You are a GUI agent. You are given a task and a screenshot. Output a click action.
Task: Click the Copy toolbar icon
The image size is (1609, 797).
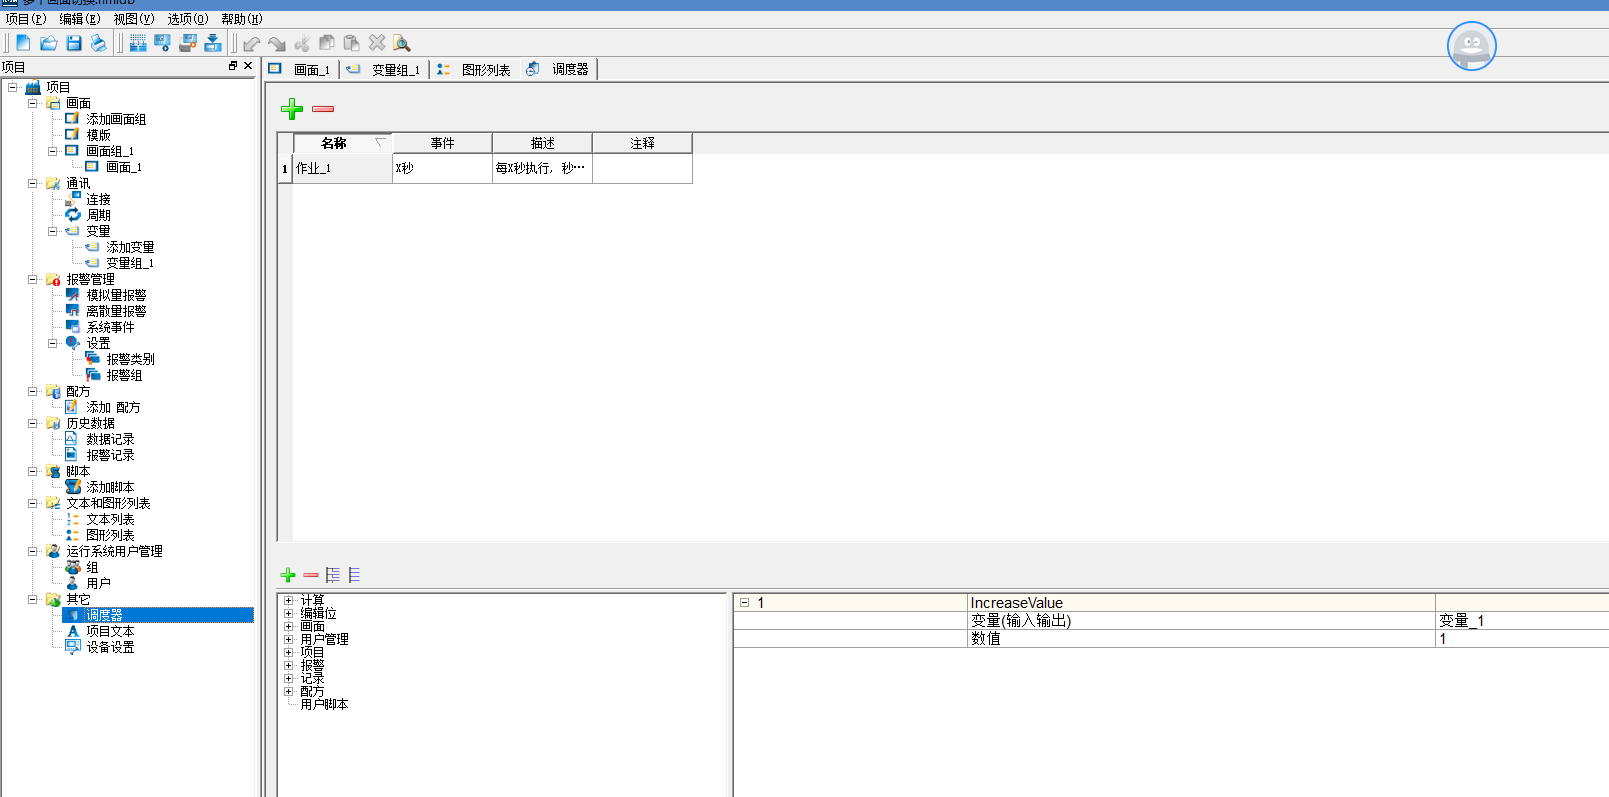click(327, 43)
